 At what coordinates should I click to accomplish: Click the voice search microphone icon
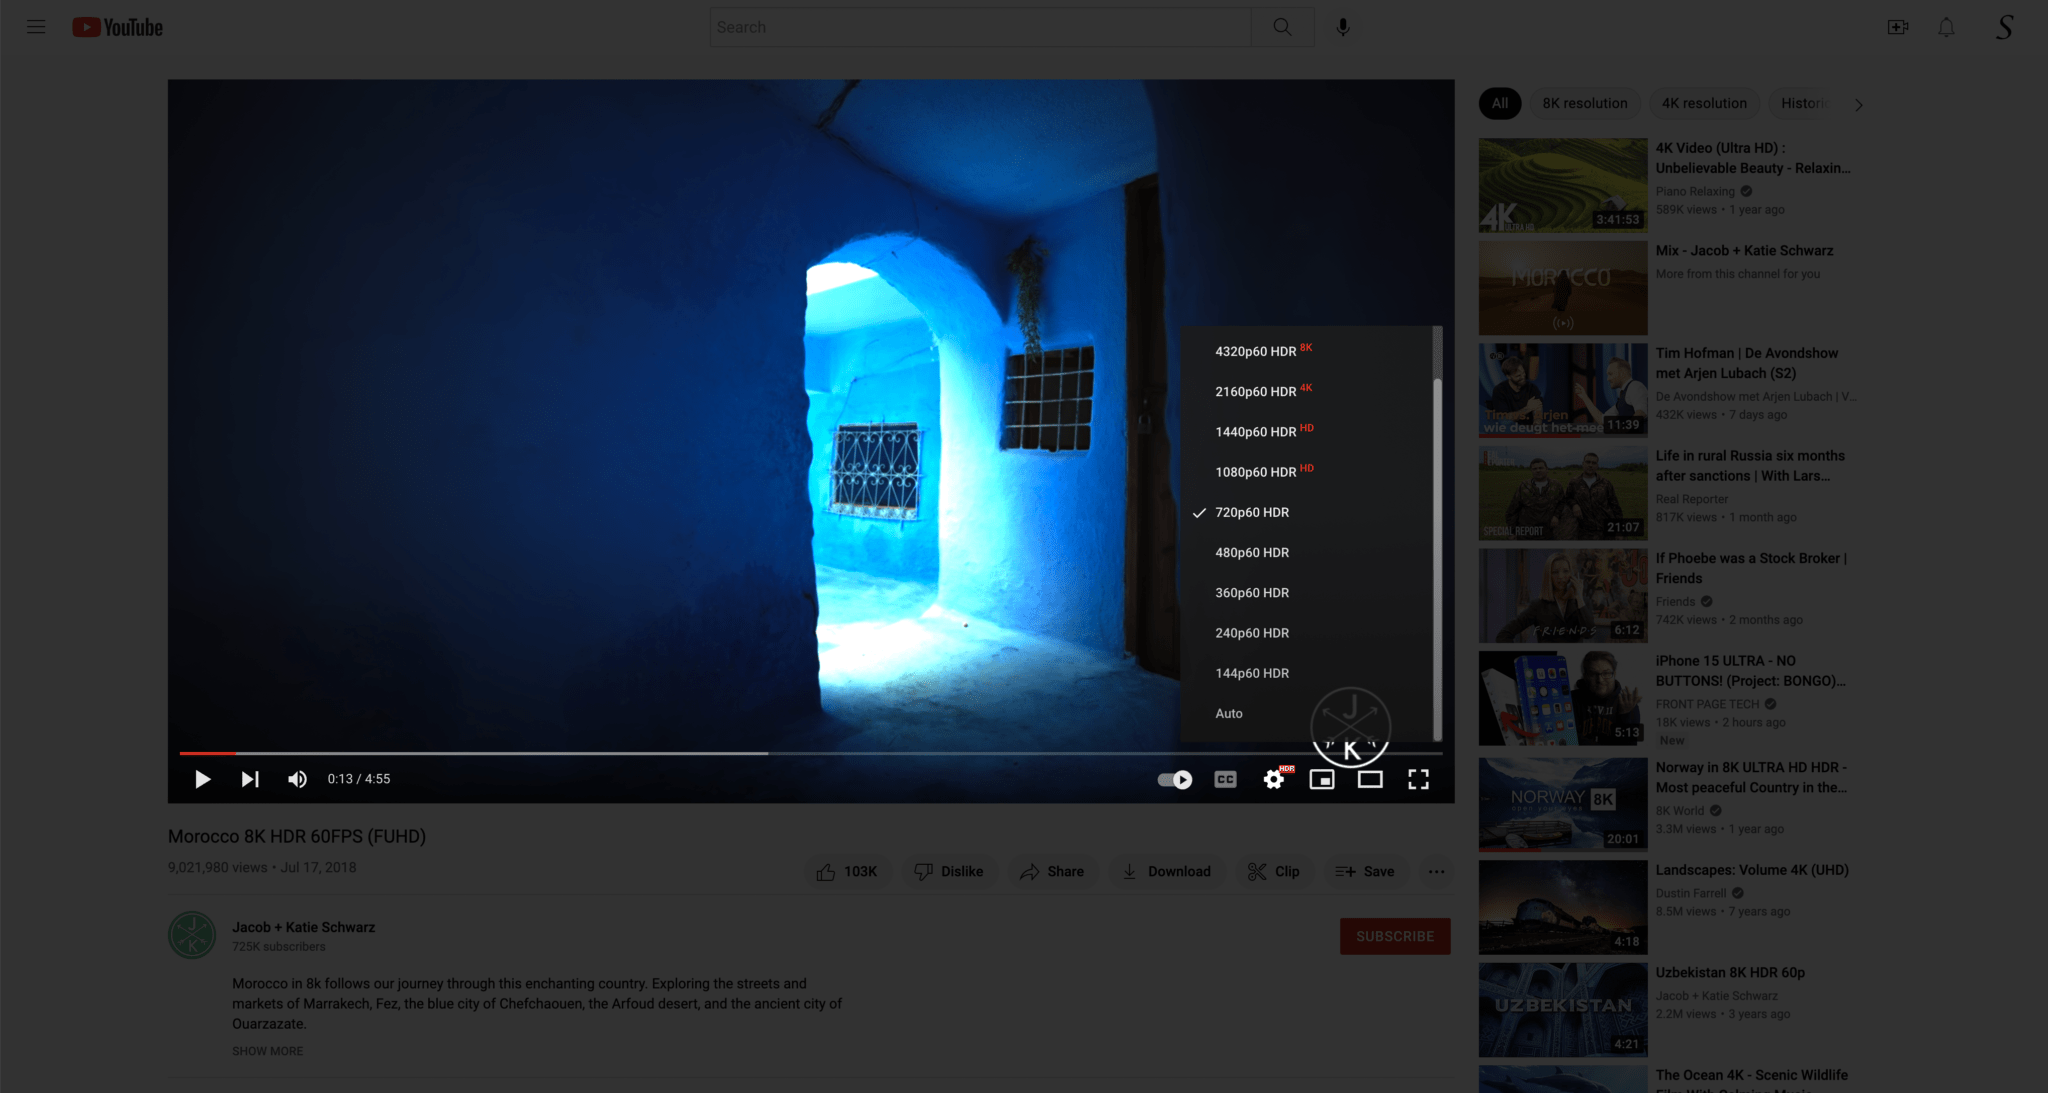coord(1343,27)
